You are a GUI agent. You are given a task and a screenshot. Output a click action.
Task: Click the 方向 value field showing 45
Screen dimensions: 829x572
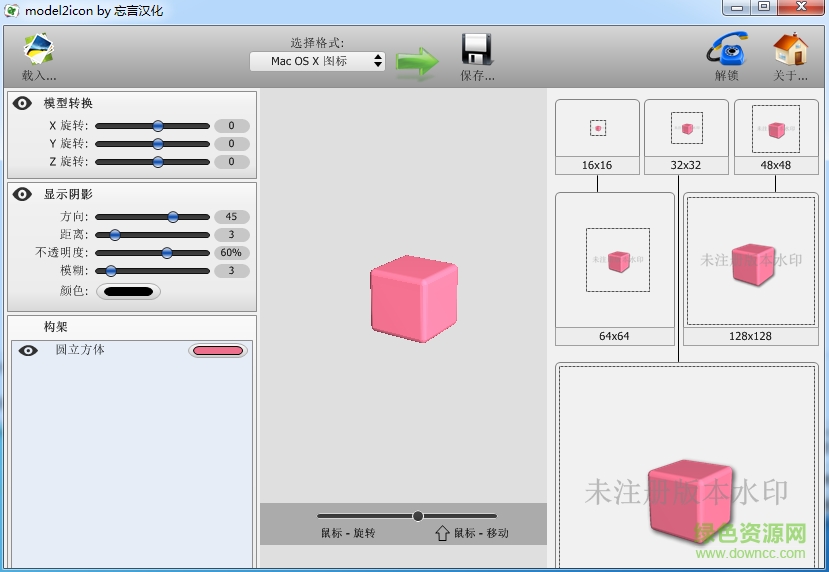point(231,217)
